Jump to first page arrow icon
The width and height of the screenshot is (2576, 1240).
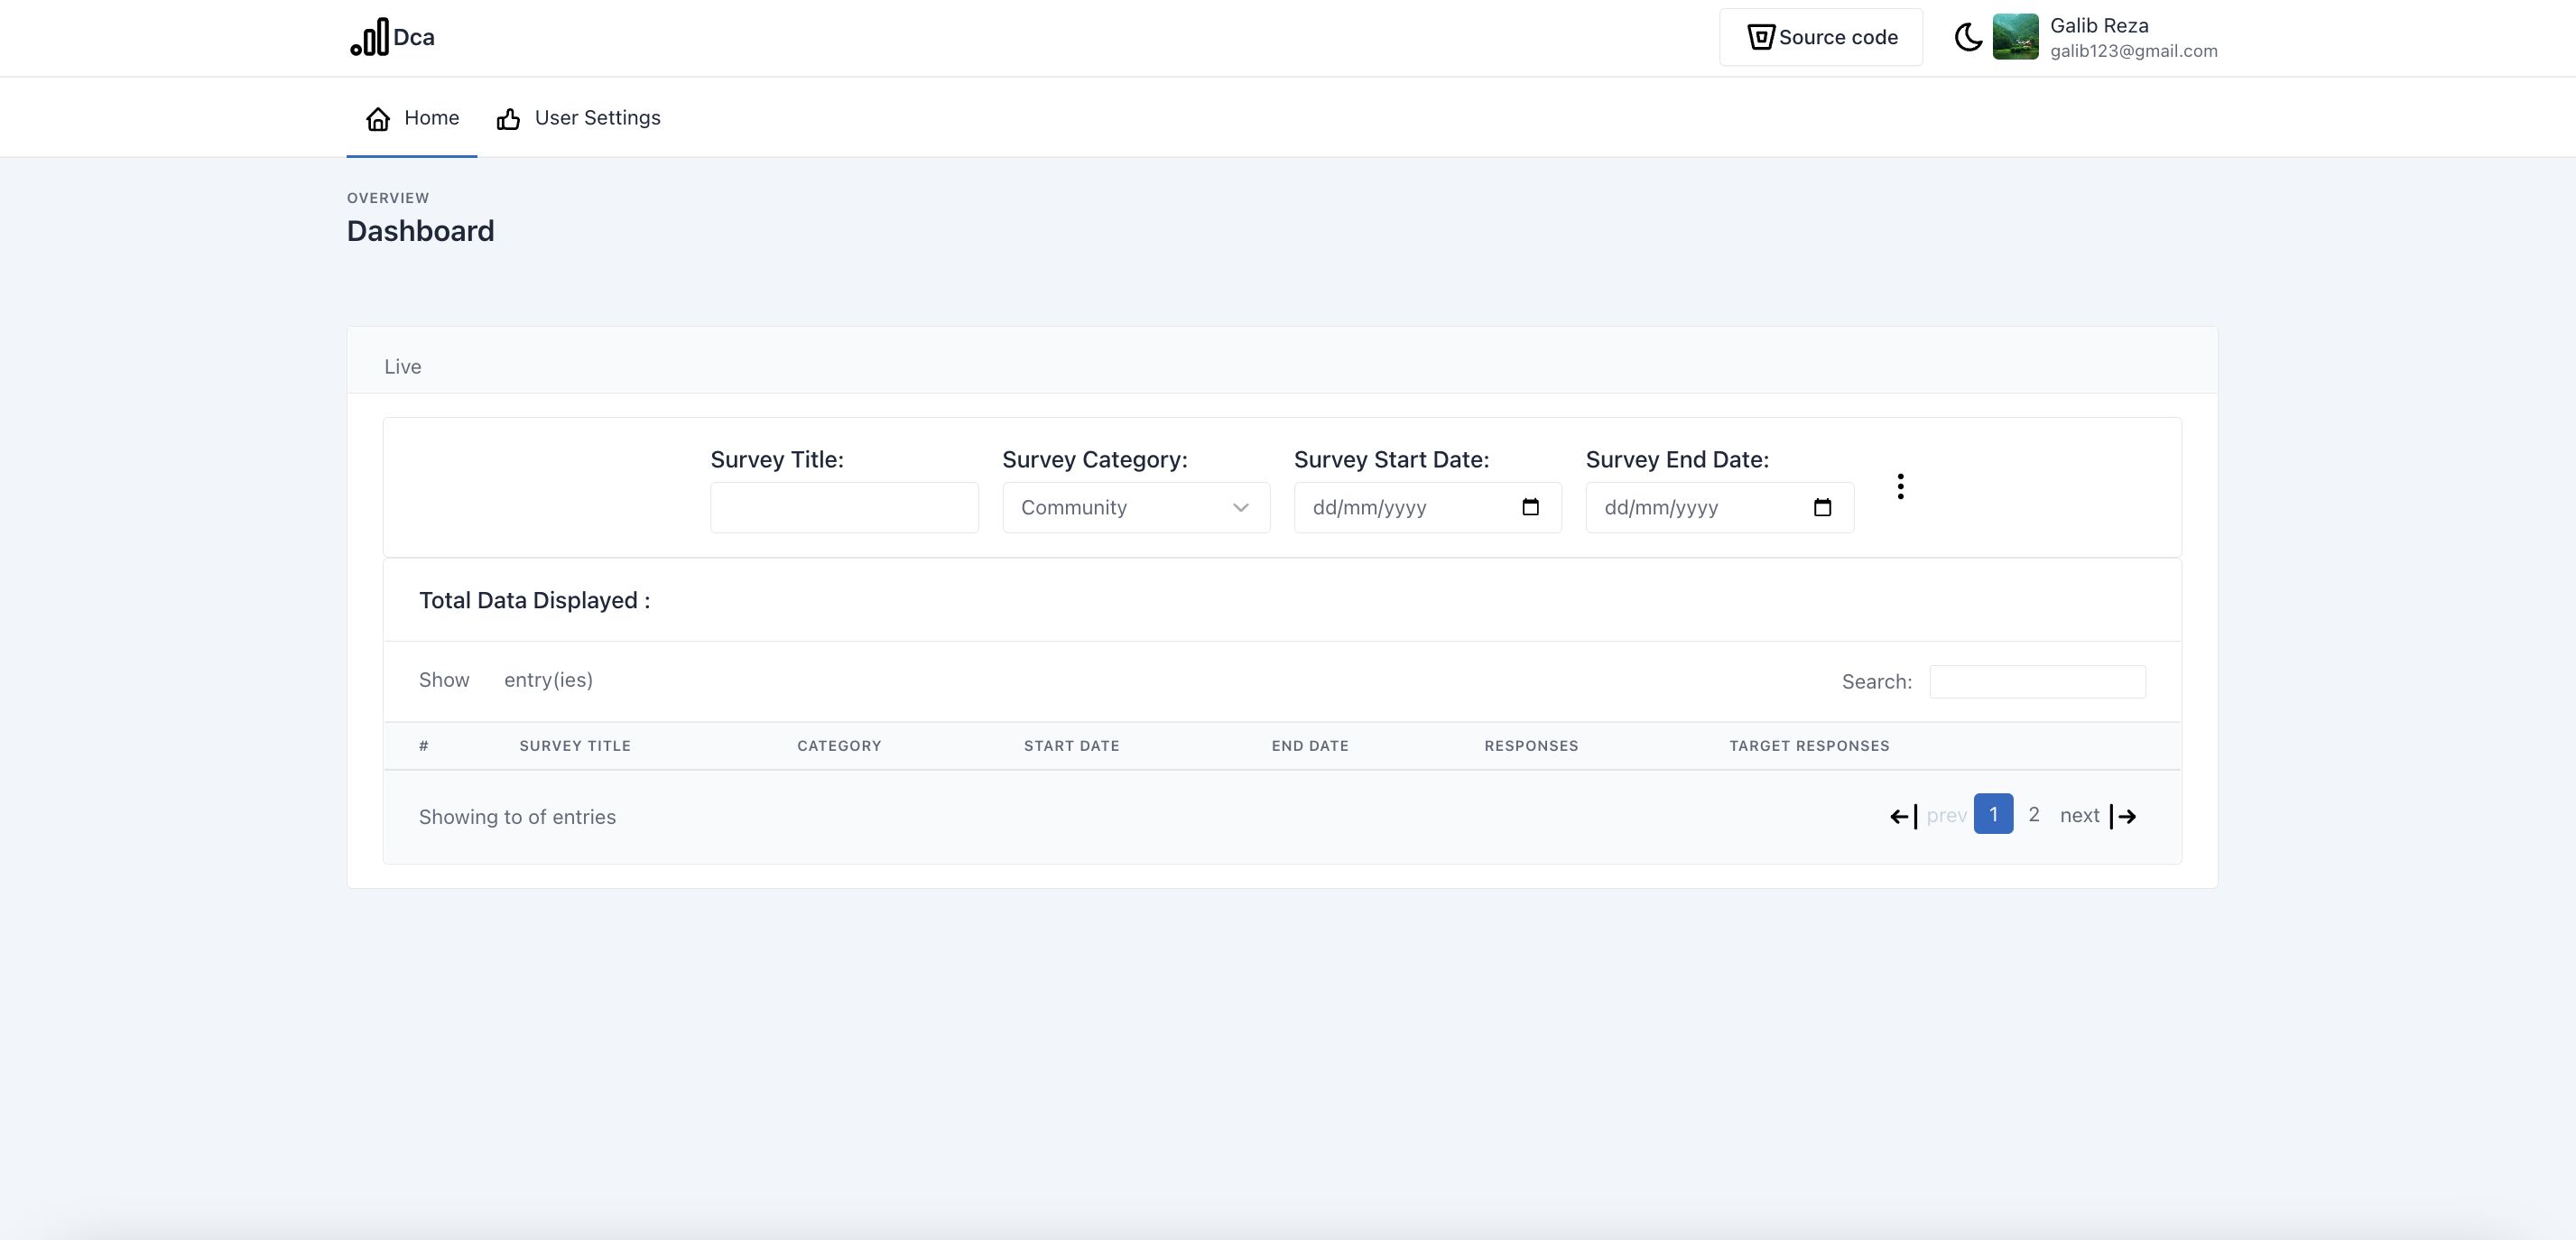pyautogui.click(x=1902, y=817)
